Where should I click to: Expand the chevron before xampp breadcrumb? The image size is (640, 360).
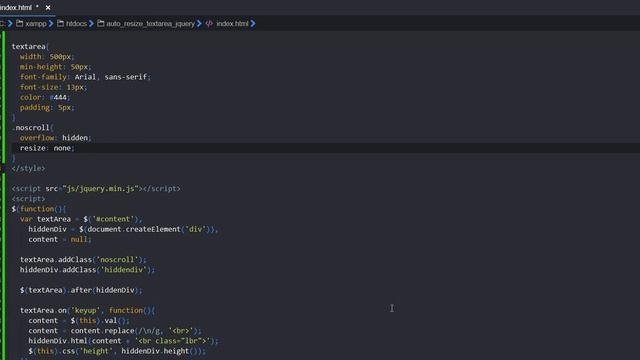click(x=10, y=24)
